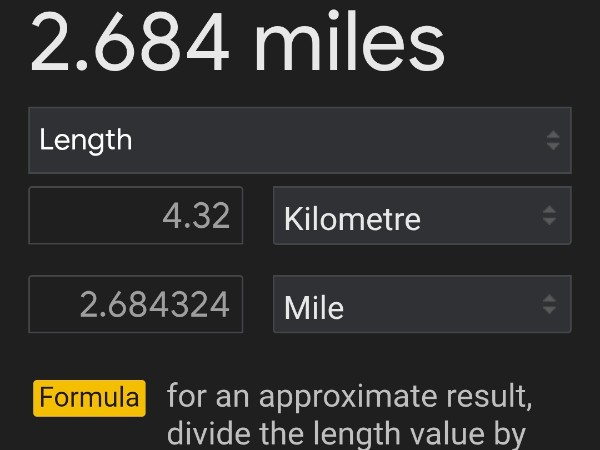
Task: Click the '2.684 miles' result heading
Action: pyautogui.click(x=237, y=42)
